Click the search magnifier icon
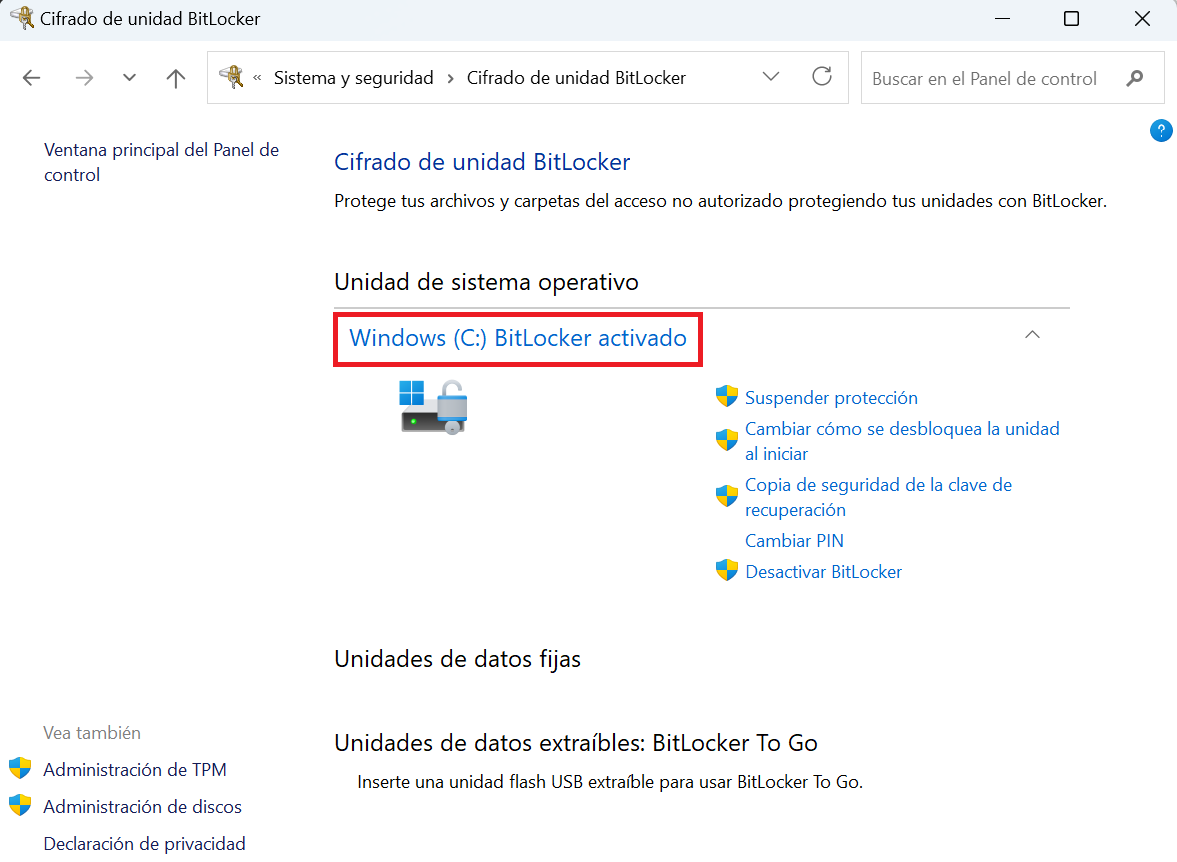 point(1134,78)
